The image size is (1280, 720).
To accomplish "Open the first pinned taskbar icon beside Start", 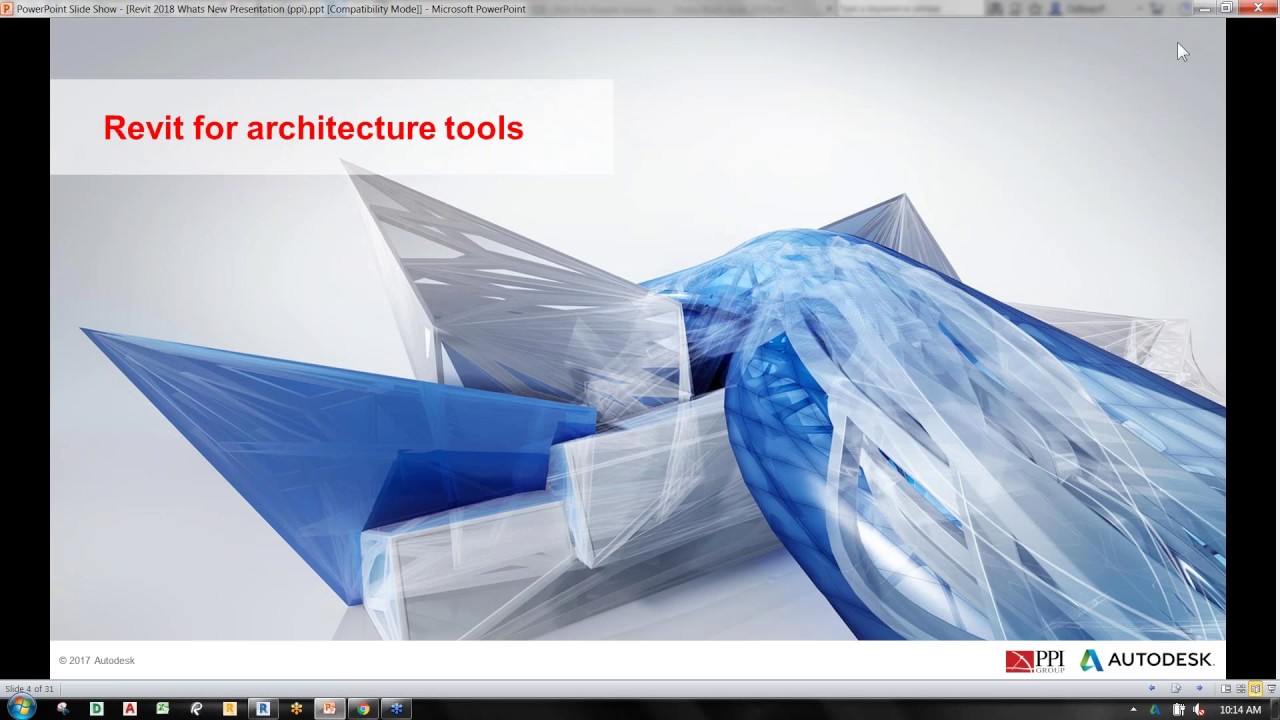I will (x=63, y=709).
